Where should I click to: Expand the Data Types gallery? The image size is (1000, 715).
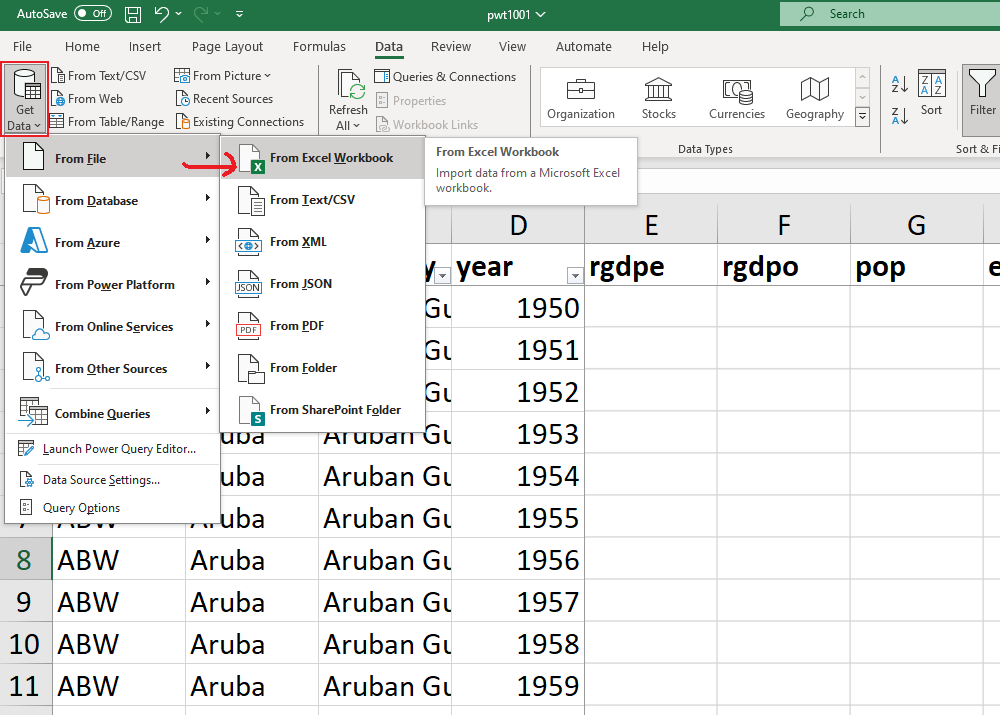[x=863, y=117]
